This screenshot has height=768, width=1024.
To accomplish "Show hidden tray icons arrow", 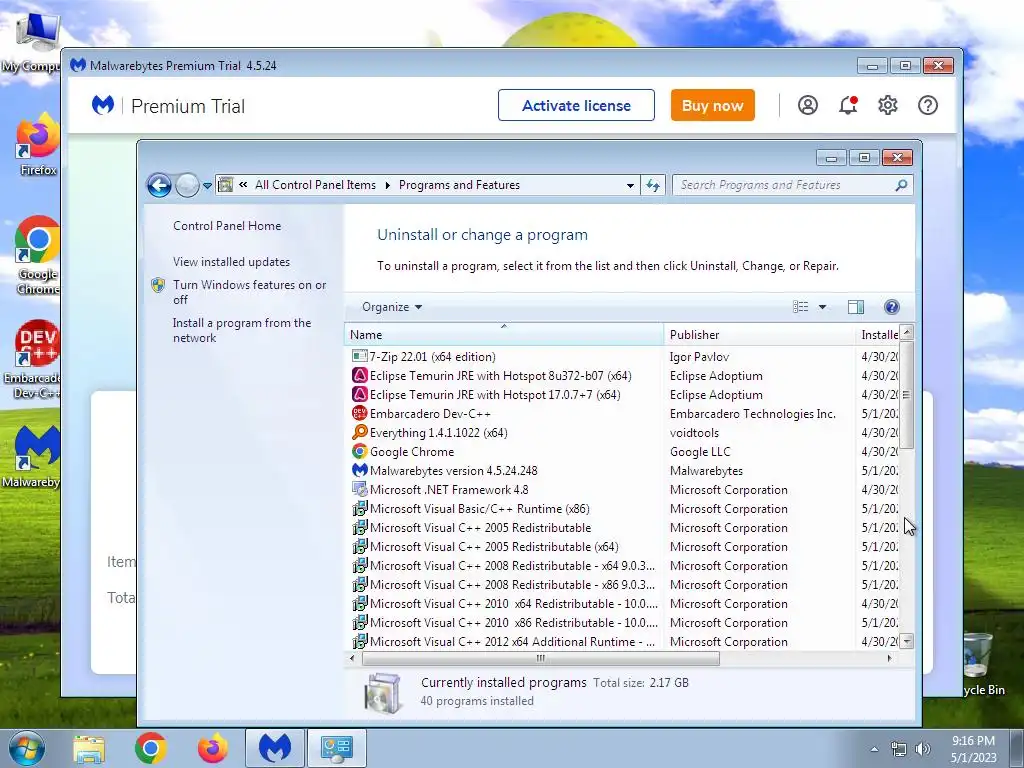I will click(874, 749).
